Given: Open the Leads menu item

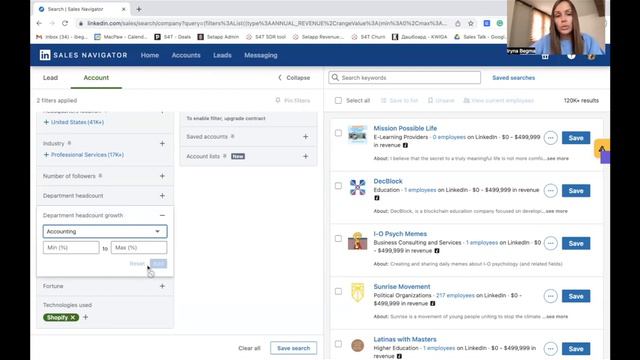Looking at the screenshot, I should 222,55.
